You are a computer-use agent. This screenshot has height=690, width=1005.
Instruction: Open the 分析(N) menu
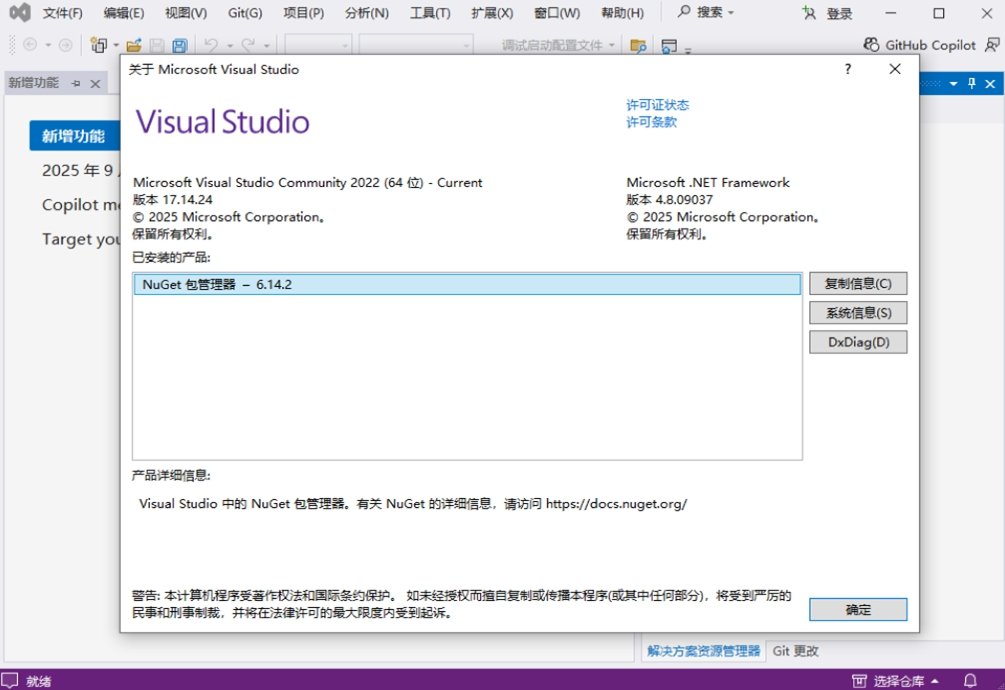coord(367,13)
